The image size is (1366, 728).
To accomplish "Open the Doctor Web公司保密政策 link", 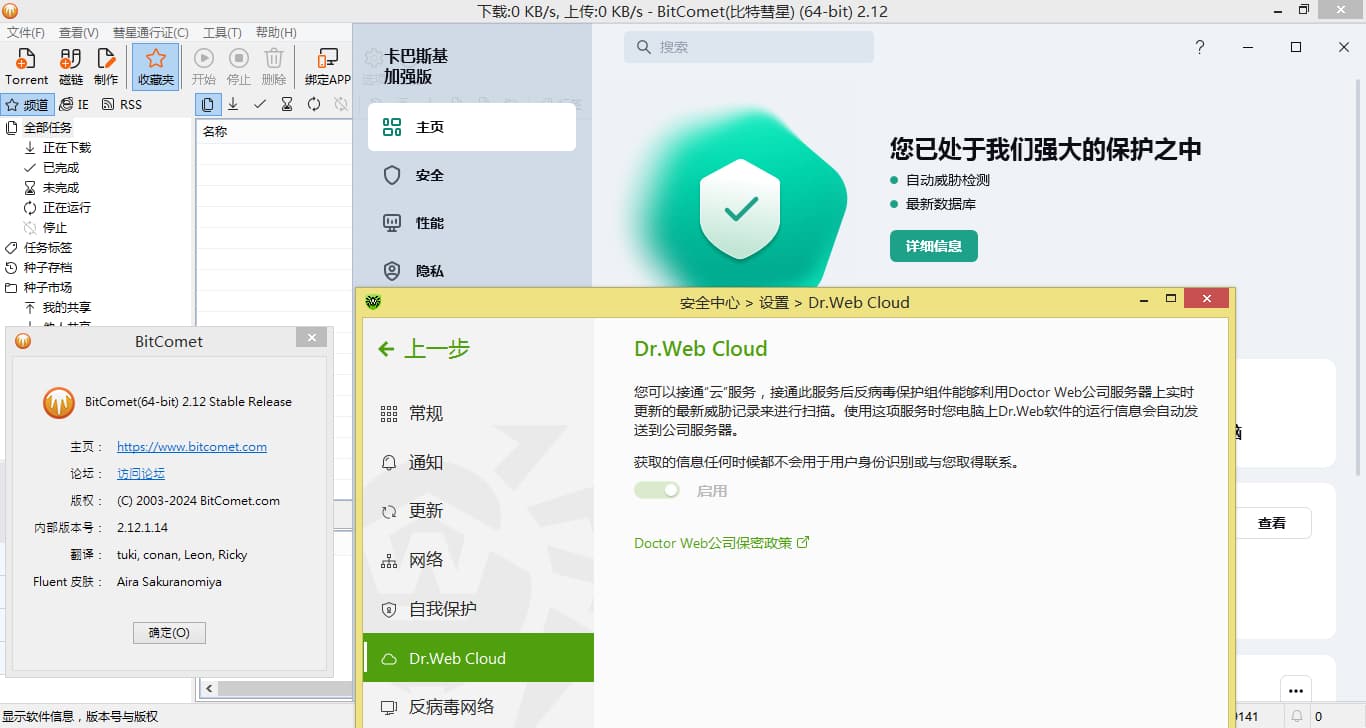I will pyautogui.click(x=721, y=543).
